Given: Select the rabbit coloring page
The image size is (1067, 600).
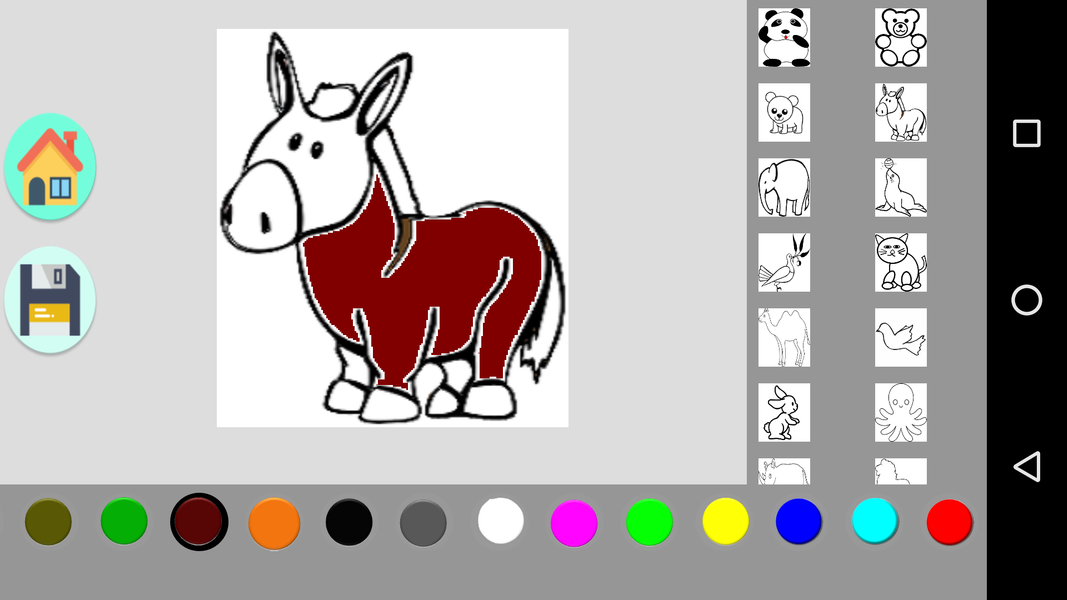Looking at the screenshot, I should pyautogui.click(x=784, y=412).
